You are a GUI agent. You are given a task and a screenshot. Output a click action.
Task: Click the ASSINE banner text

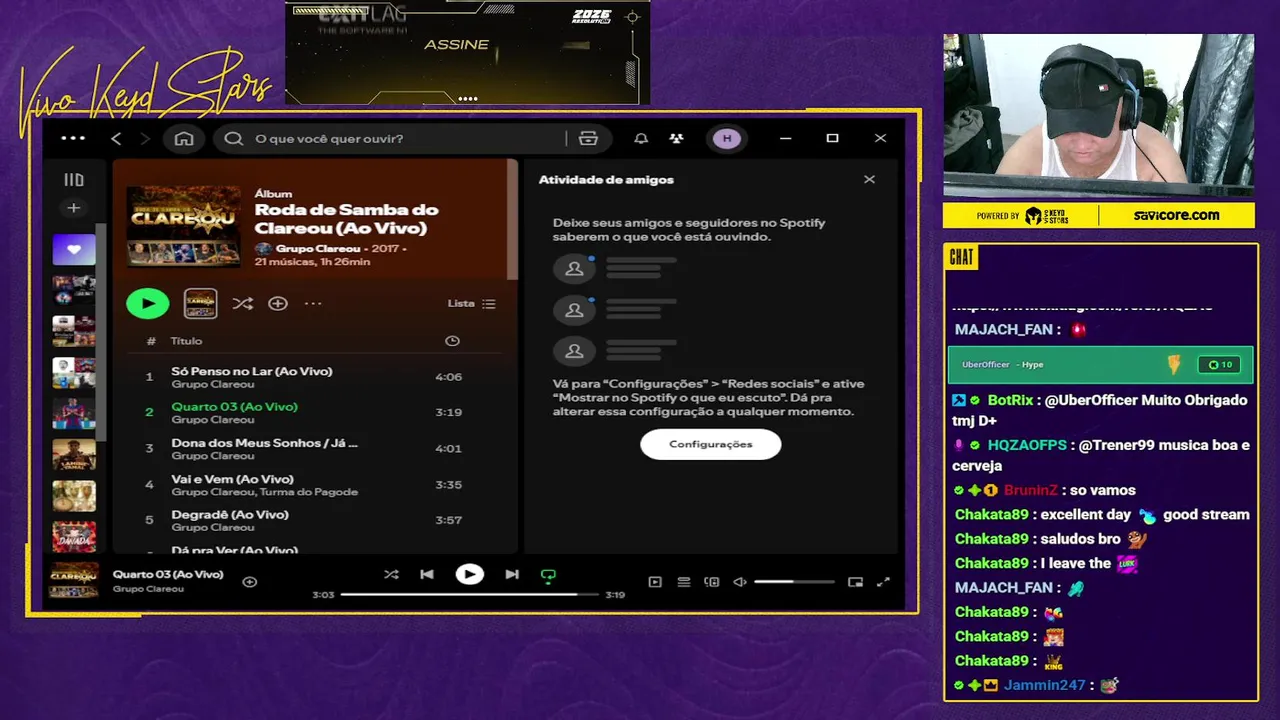pyautogui.click(x=456, y=45)
